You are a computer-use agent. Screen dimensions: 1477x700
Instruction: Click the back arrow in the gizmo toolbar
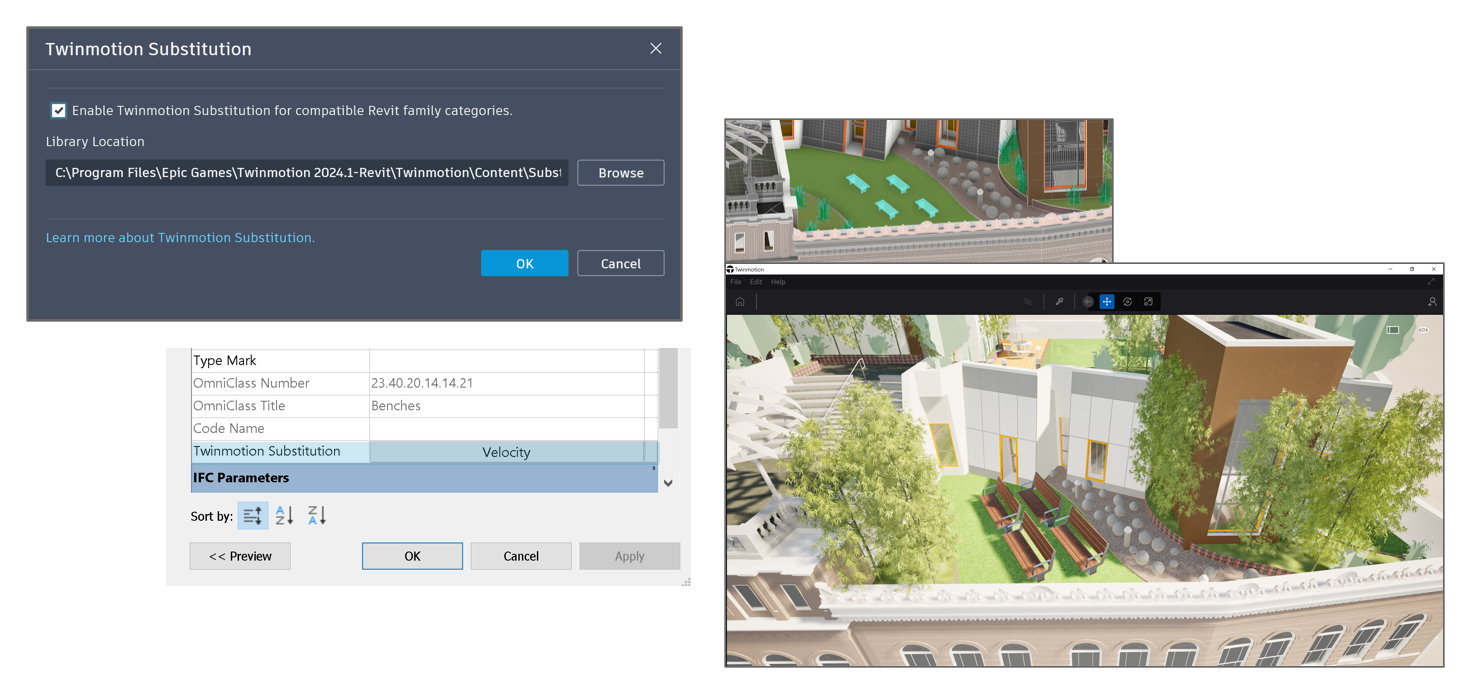coord(1088,301)
